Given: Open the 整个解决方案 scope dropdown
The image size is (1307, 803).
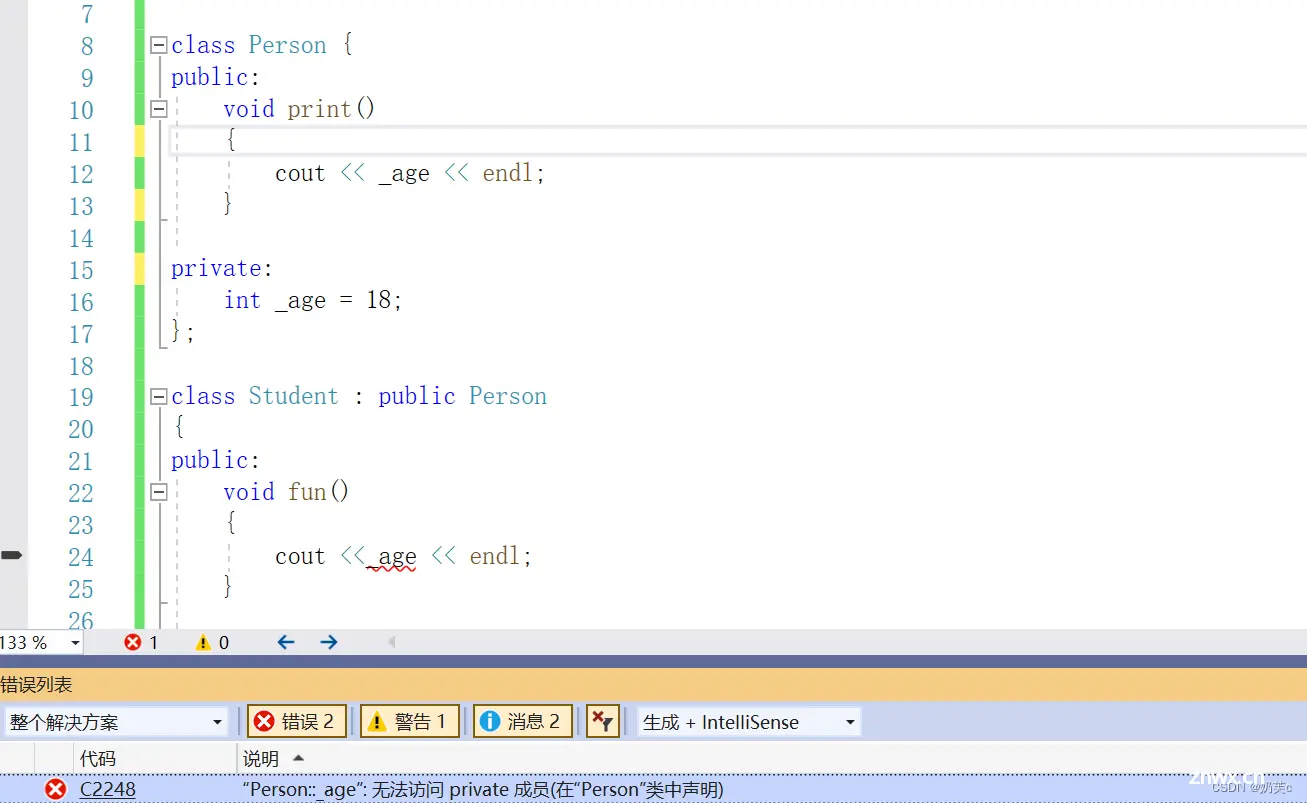Looking at the screenshot, I should click(117, 722).
